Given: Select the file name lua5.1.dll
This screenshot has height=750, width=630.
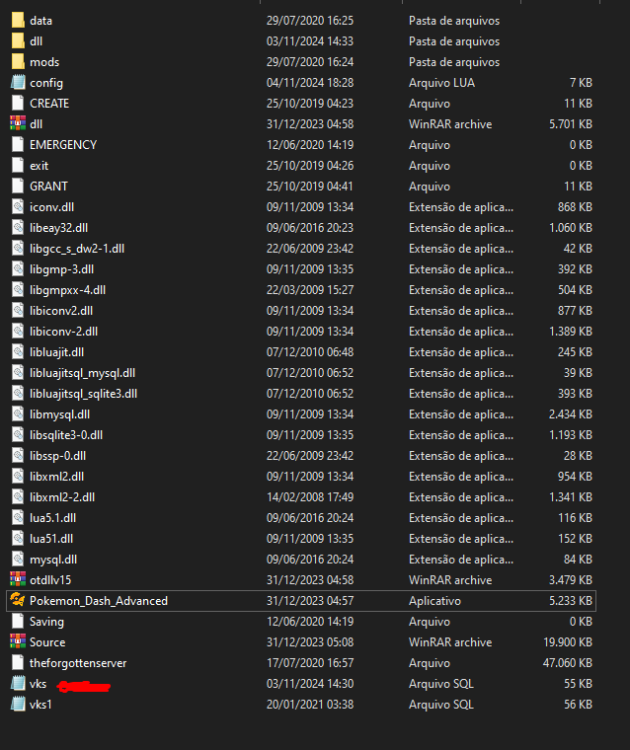Looking at the screenshot, I should [53, 518].
